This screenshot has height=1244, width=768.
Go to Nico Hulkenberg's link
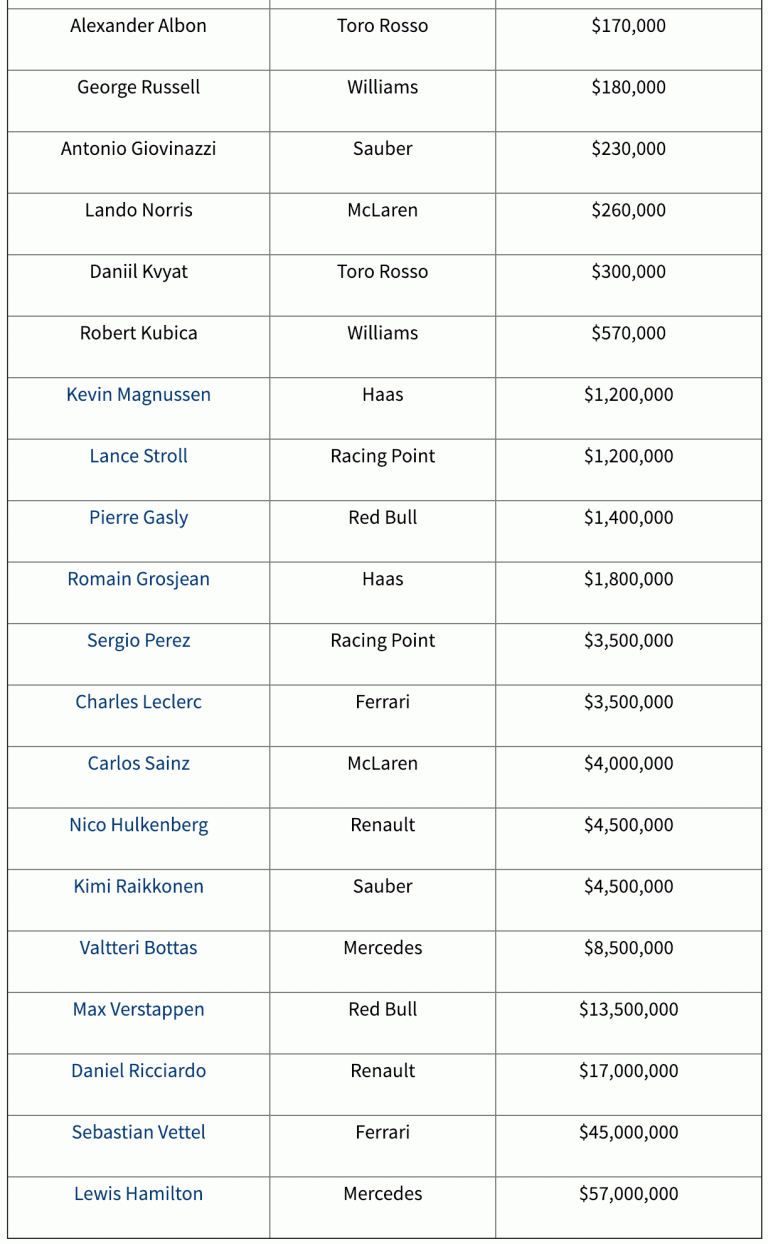(138, 825)
